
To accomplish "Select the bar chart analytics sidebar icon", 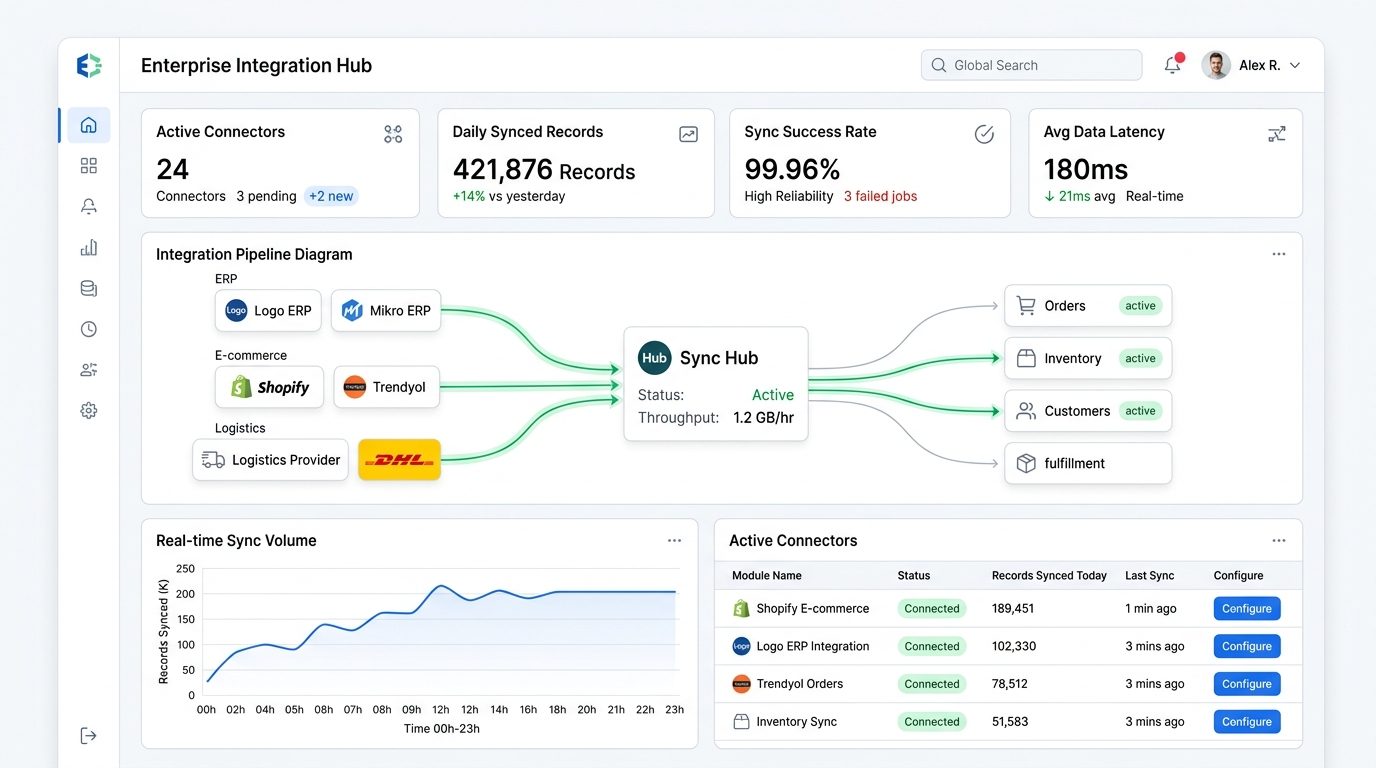I will click(89, 247).
